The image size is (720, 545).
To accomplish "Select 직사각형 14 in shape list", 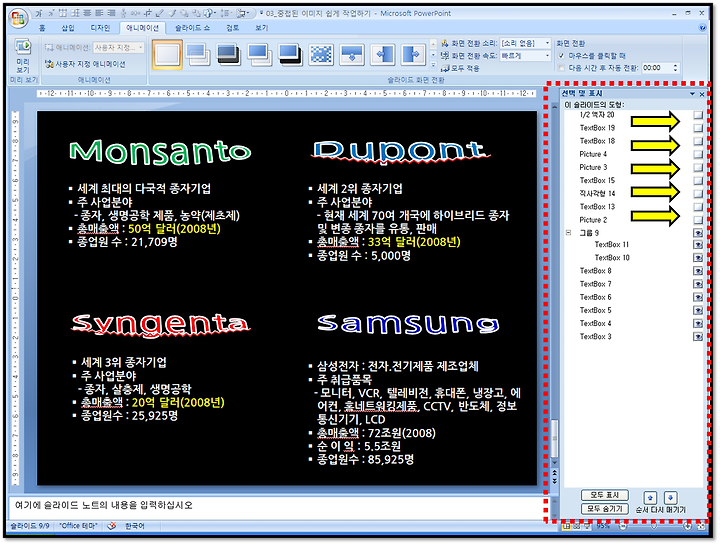I will [x=597, y=193].
